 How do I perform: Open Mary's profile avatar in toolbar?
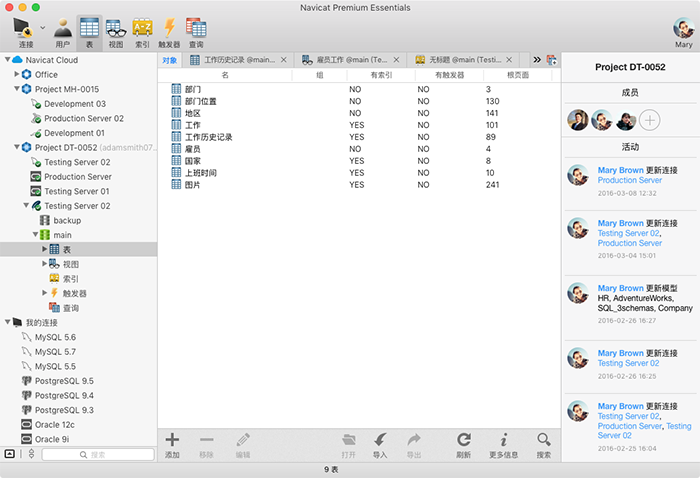point(683,29)
